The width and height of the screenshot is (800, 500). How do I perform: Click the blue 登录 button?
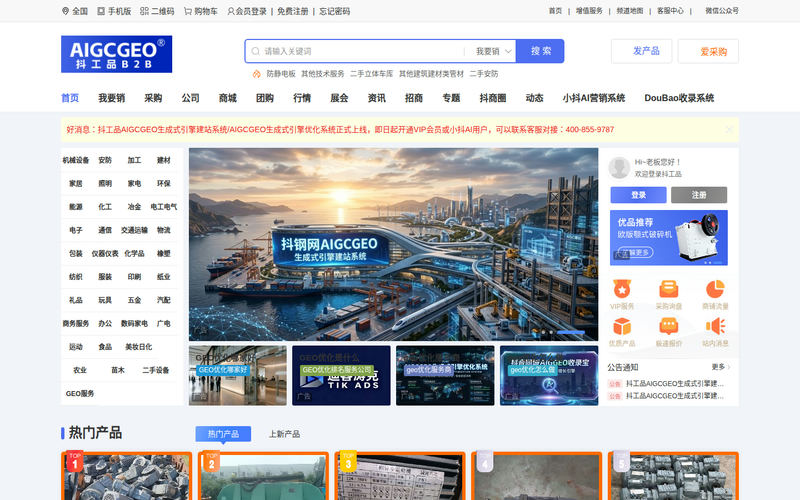pos(638,195)
